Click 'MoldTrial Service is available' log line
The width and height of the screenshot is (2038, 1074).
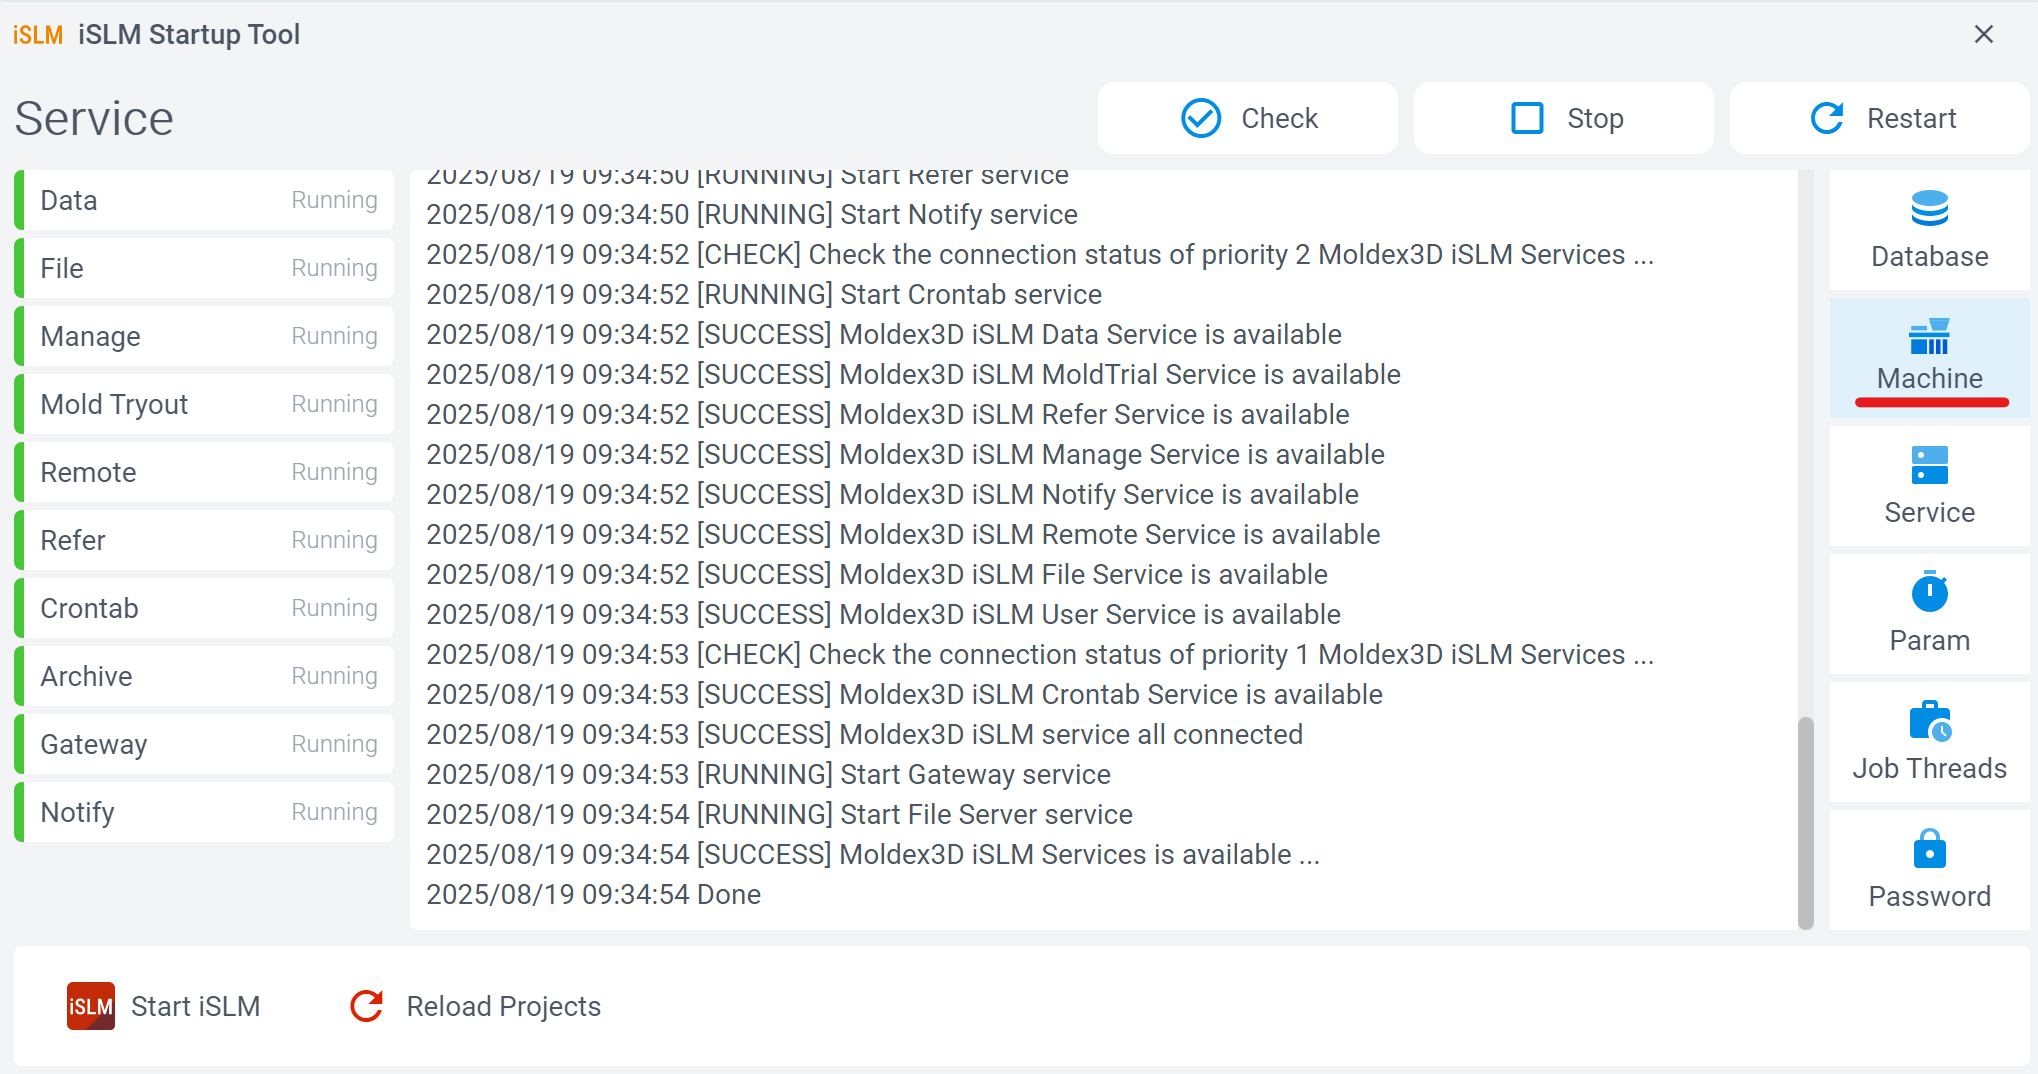pyautogui.click(x=913, y=374)
